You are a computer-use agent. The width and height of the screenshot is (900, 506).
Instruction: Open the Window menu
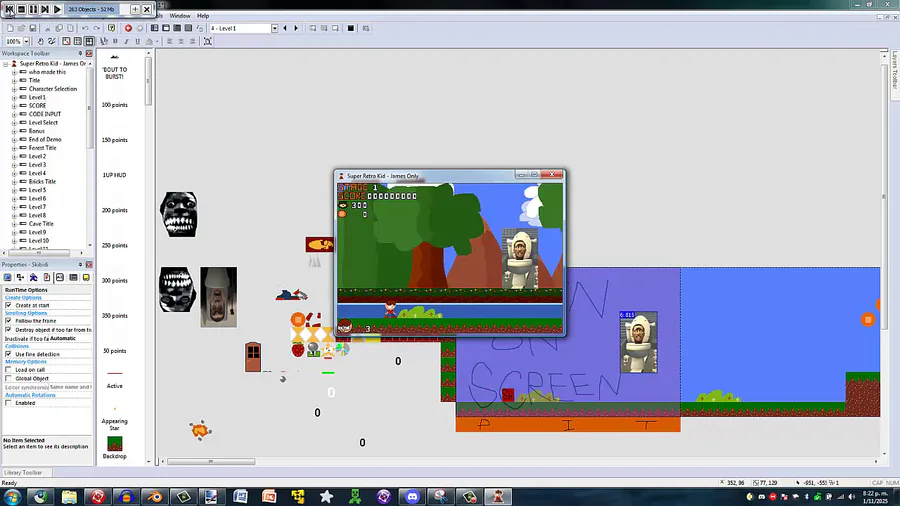click(180, 16)
